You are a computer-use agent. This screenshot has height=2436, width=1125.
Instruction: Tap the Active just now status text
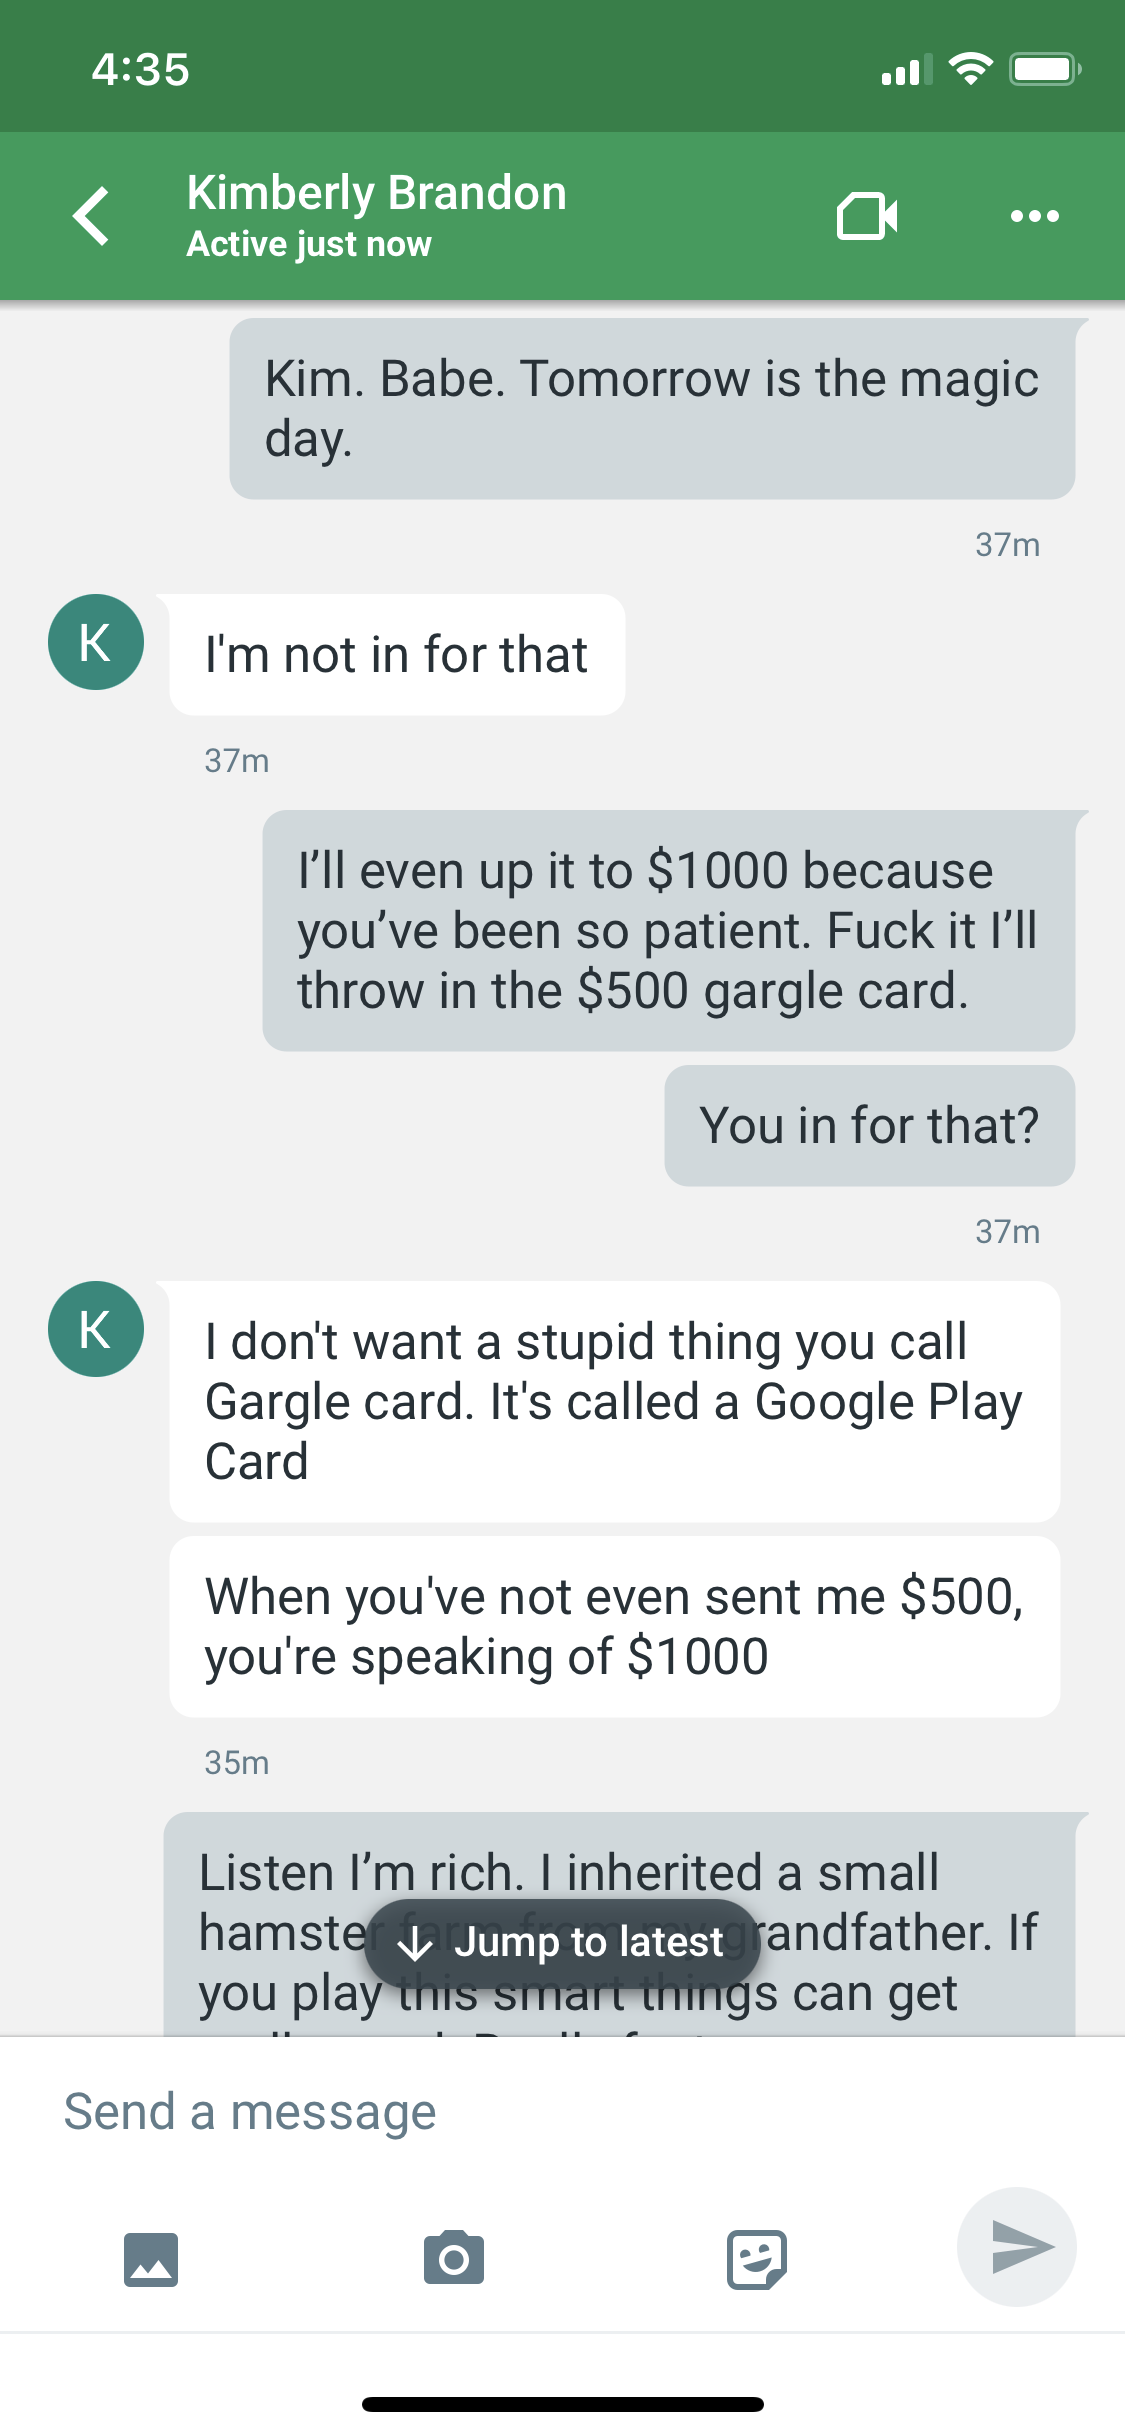click(x=309, y=244)
